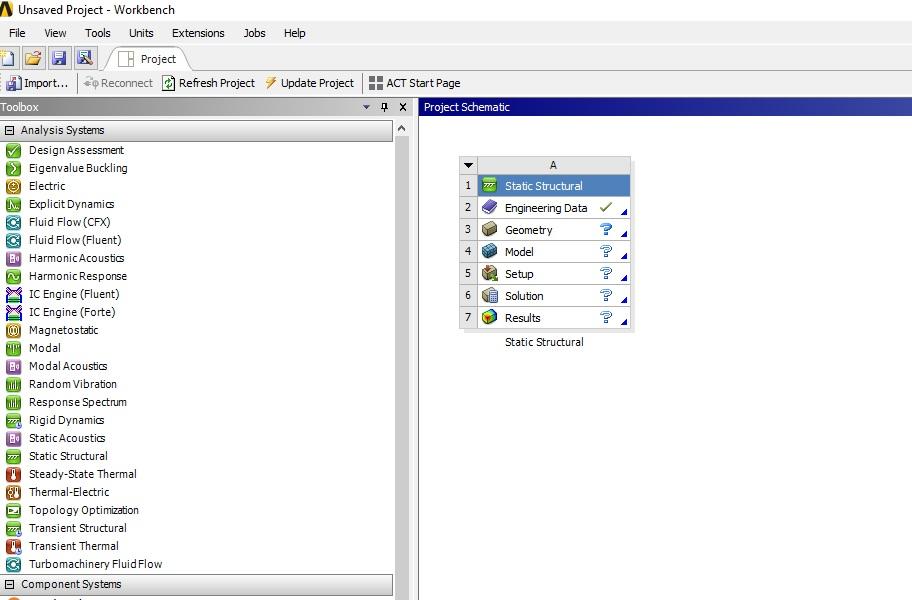The width and height of the screenshot is (912, 600).
Task: Close the Toolbox panel
Action: click(x=402, y=107)
